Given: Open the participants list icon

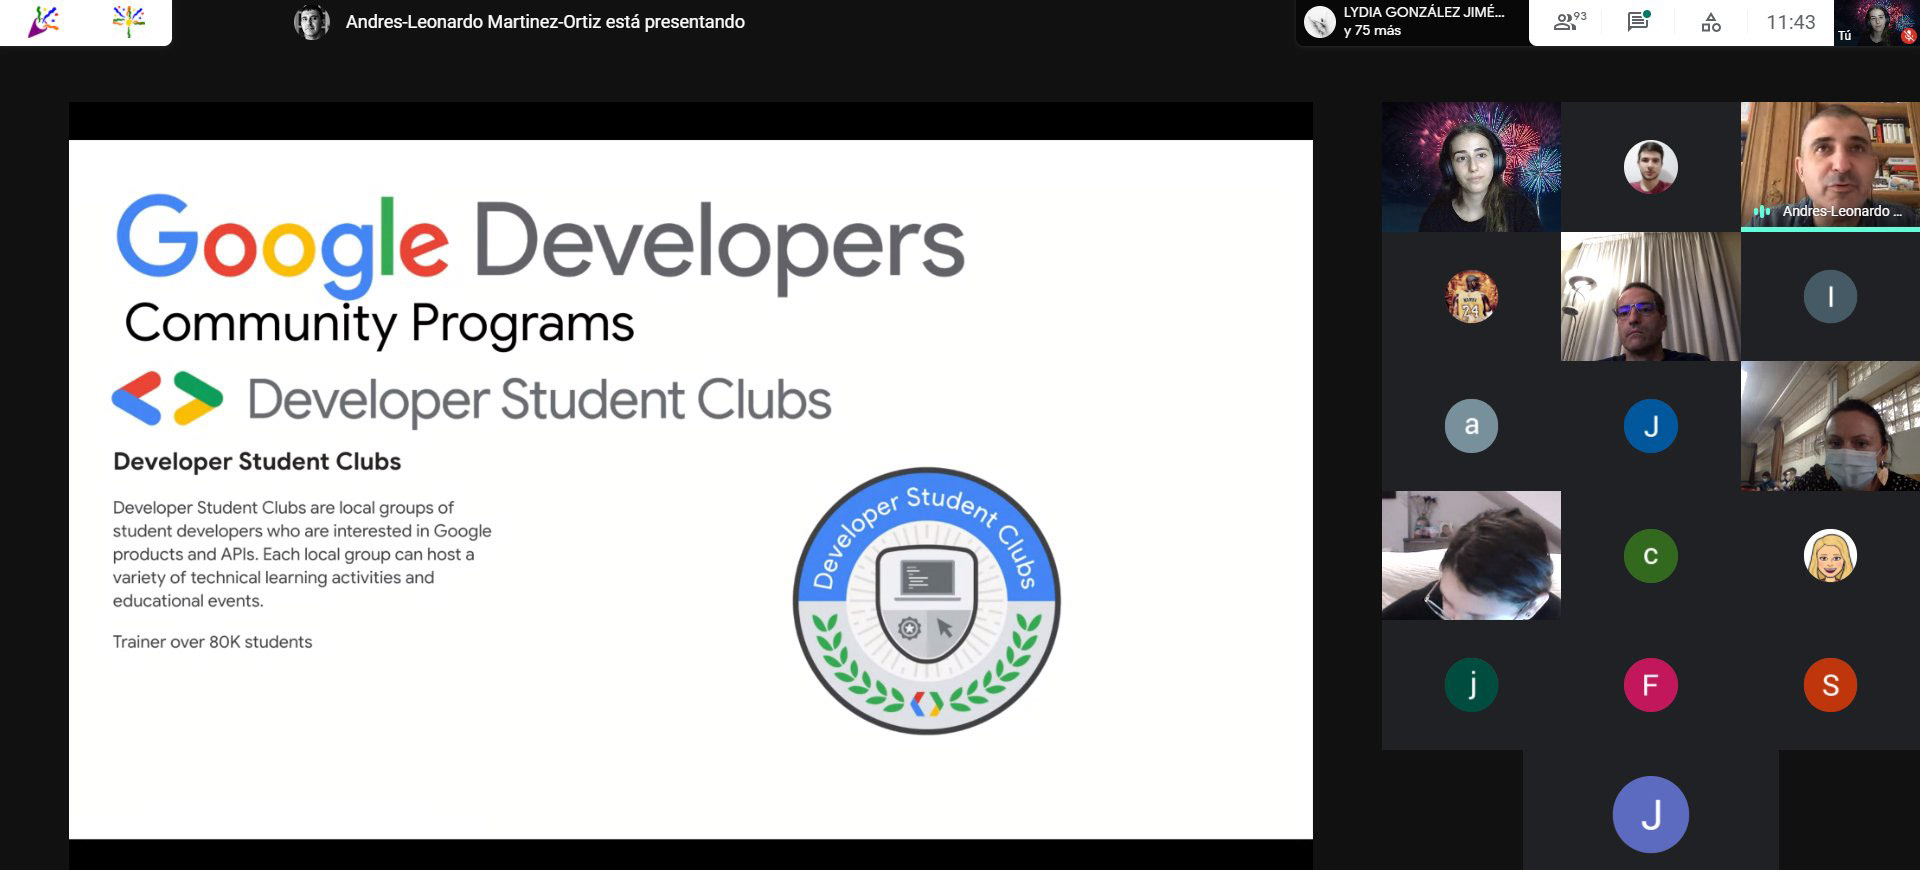Looking at the screenshot, I should pos(1570,22).
